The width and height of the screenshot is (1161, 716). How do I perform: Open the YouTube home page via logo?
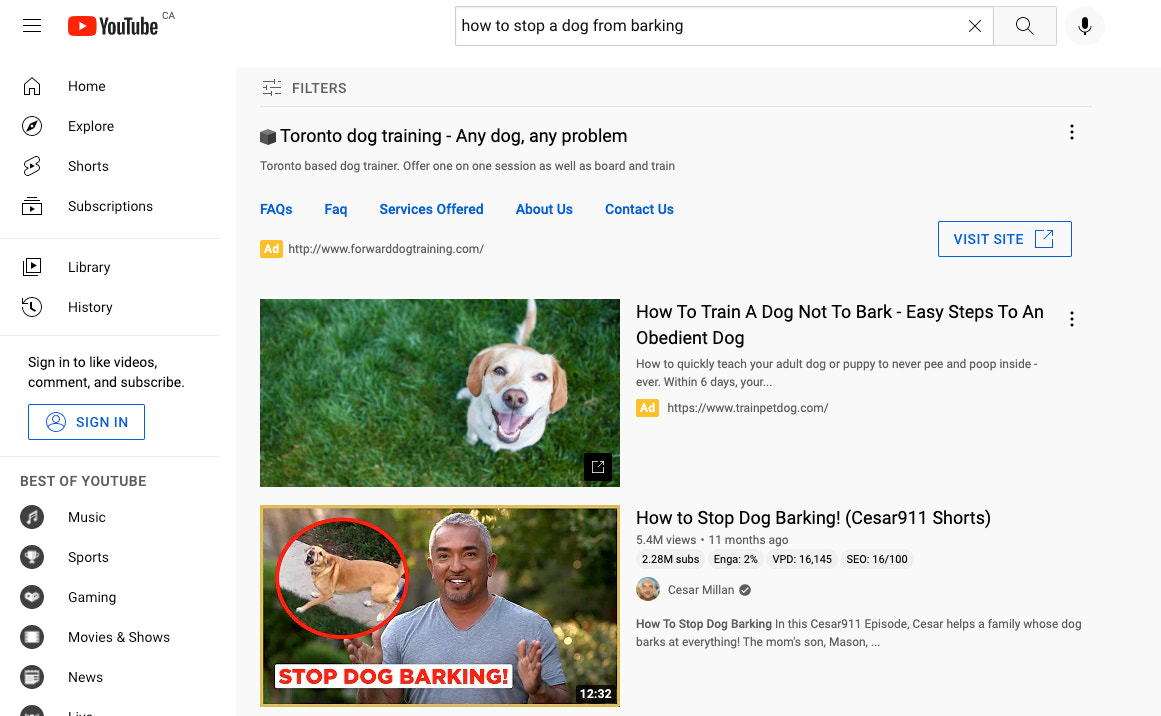click(111, 26)
